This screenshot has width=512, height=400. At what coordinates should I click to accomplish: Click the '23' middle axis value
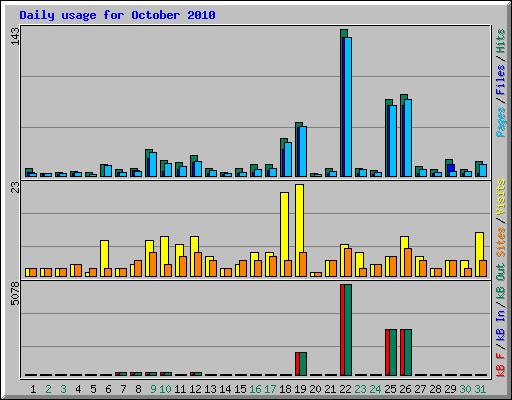[15, 188]
